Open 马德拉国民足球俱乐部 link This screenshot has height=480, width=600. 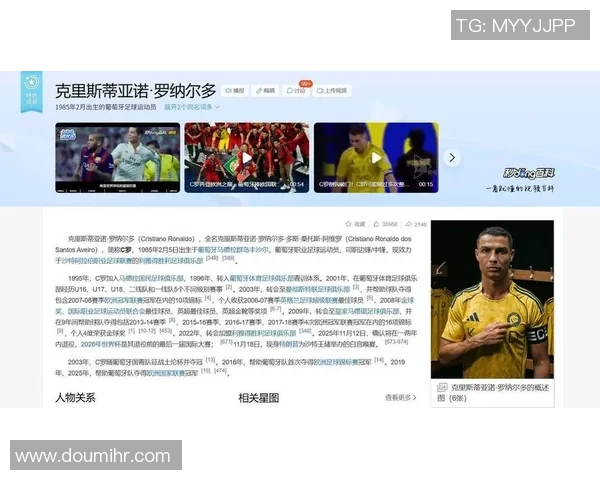[x=152, y=278]
